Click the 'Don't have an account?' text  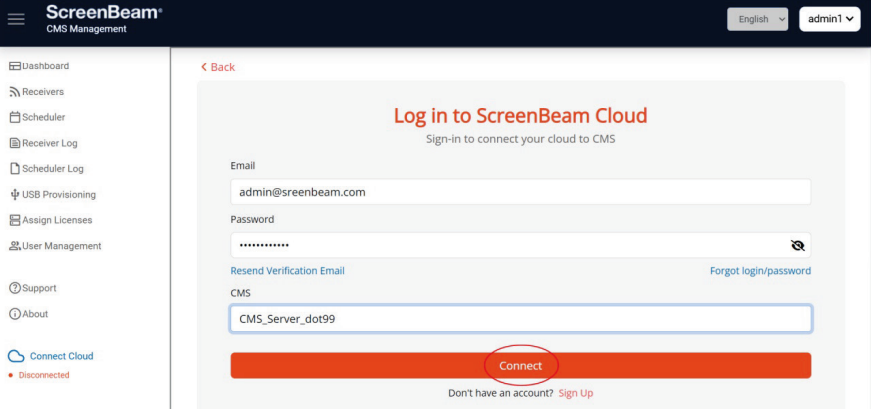pos(500,393)
